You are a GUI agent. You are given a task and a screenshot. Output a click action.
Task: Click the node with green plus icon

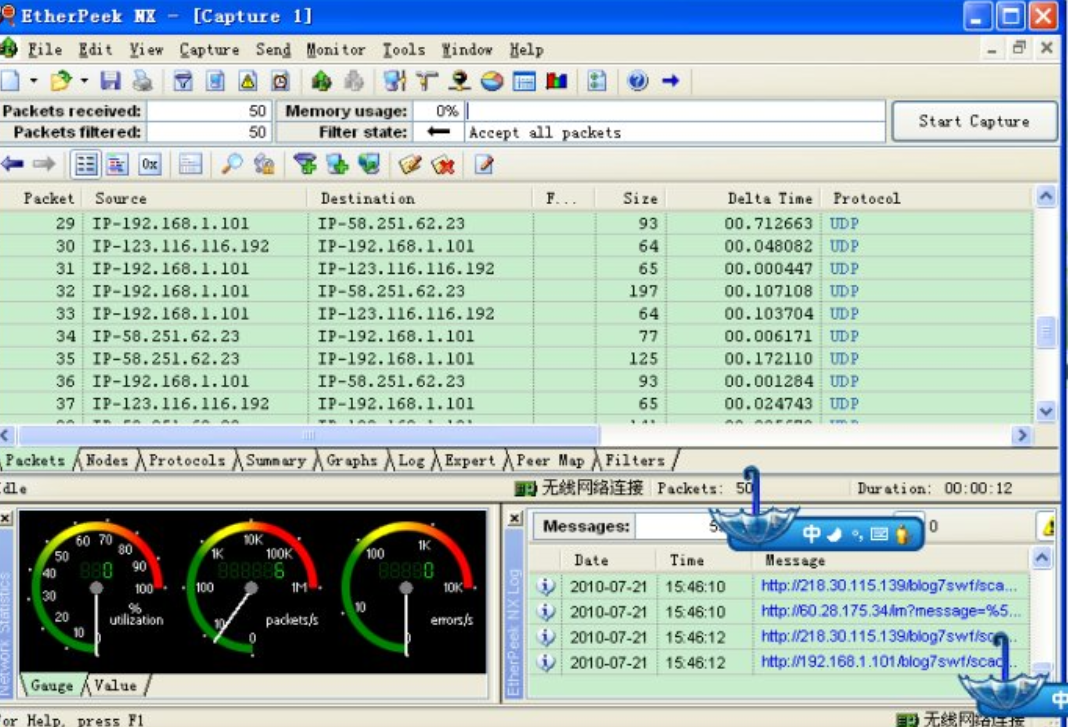(337, 164)
